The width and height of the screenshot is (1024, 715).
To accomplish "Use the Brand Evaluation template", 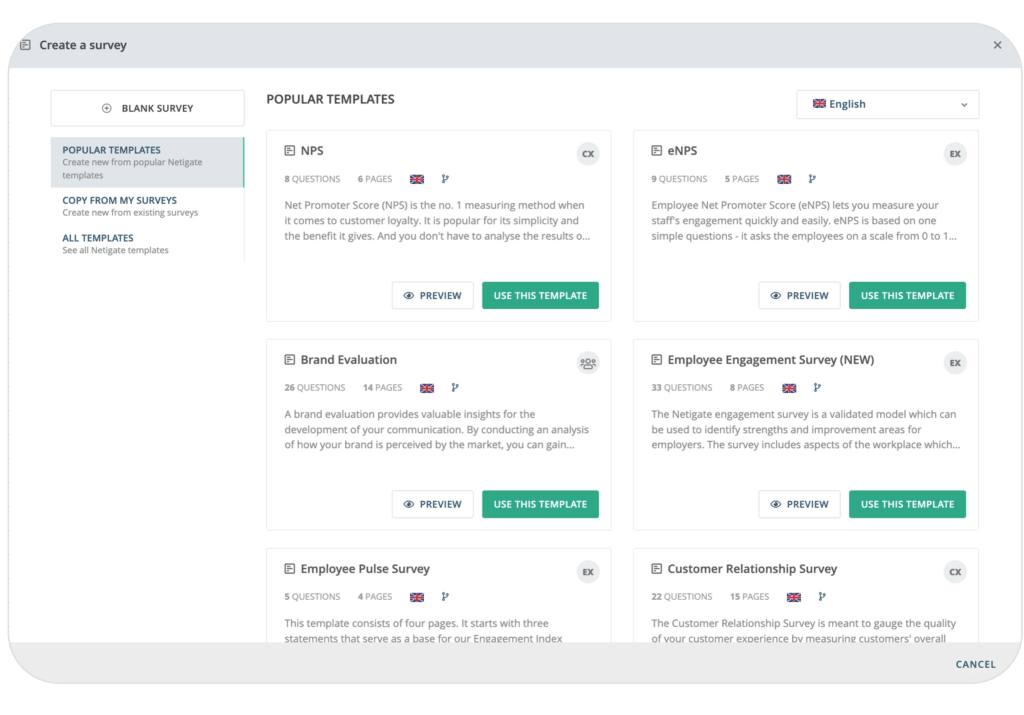I will point(540,504).
